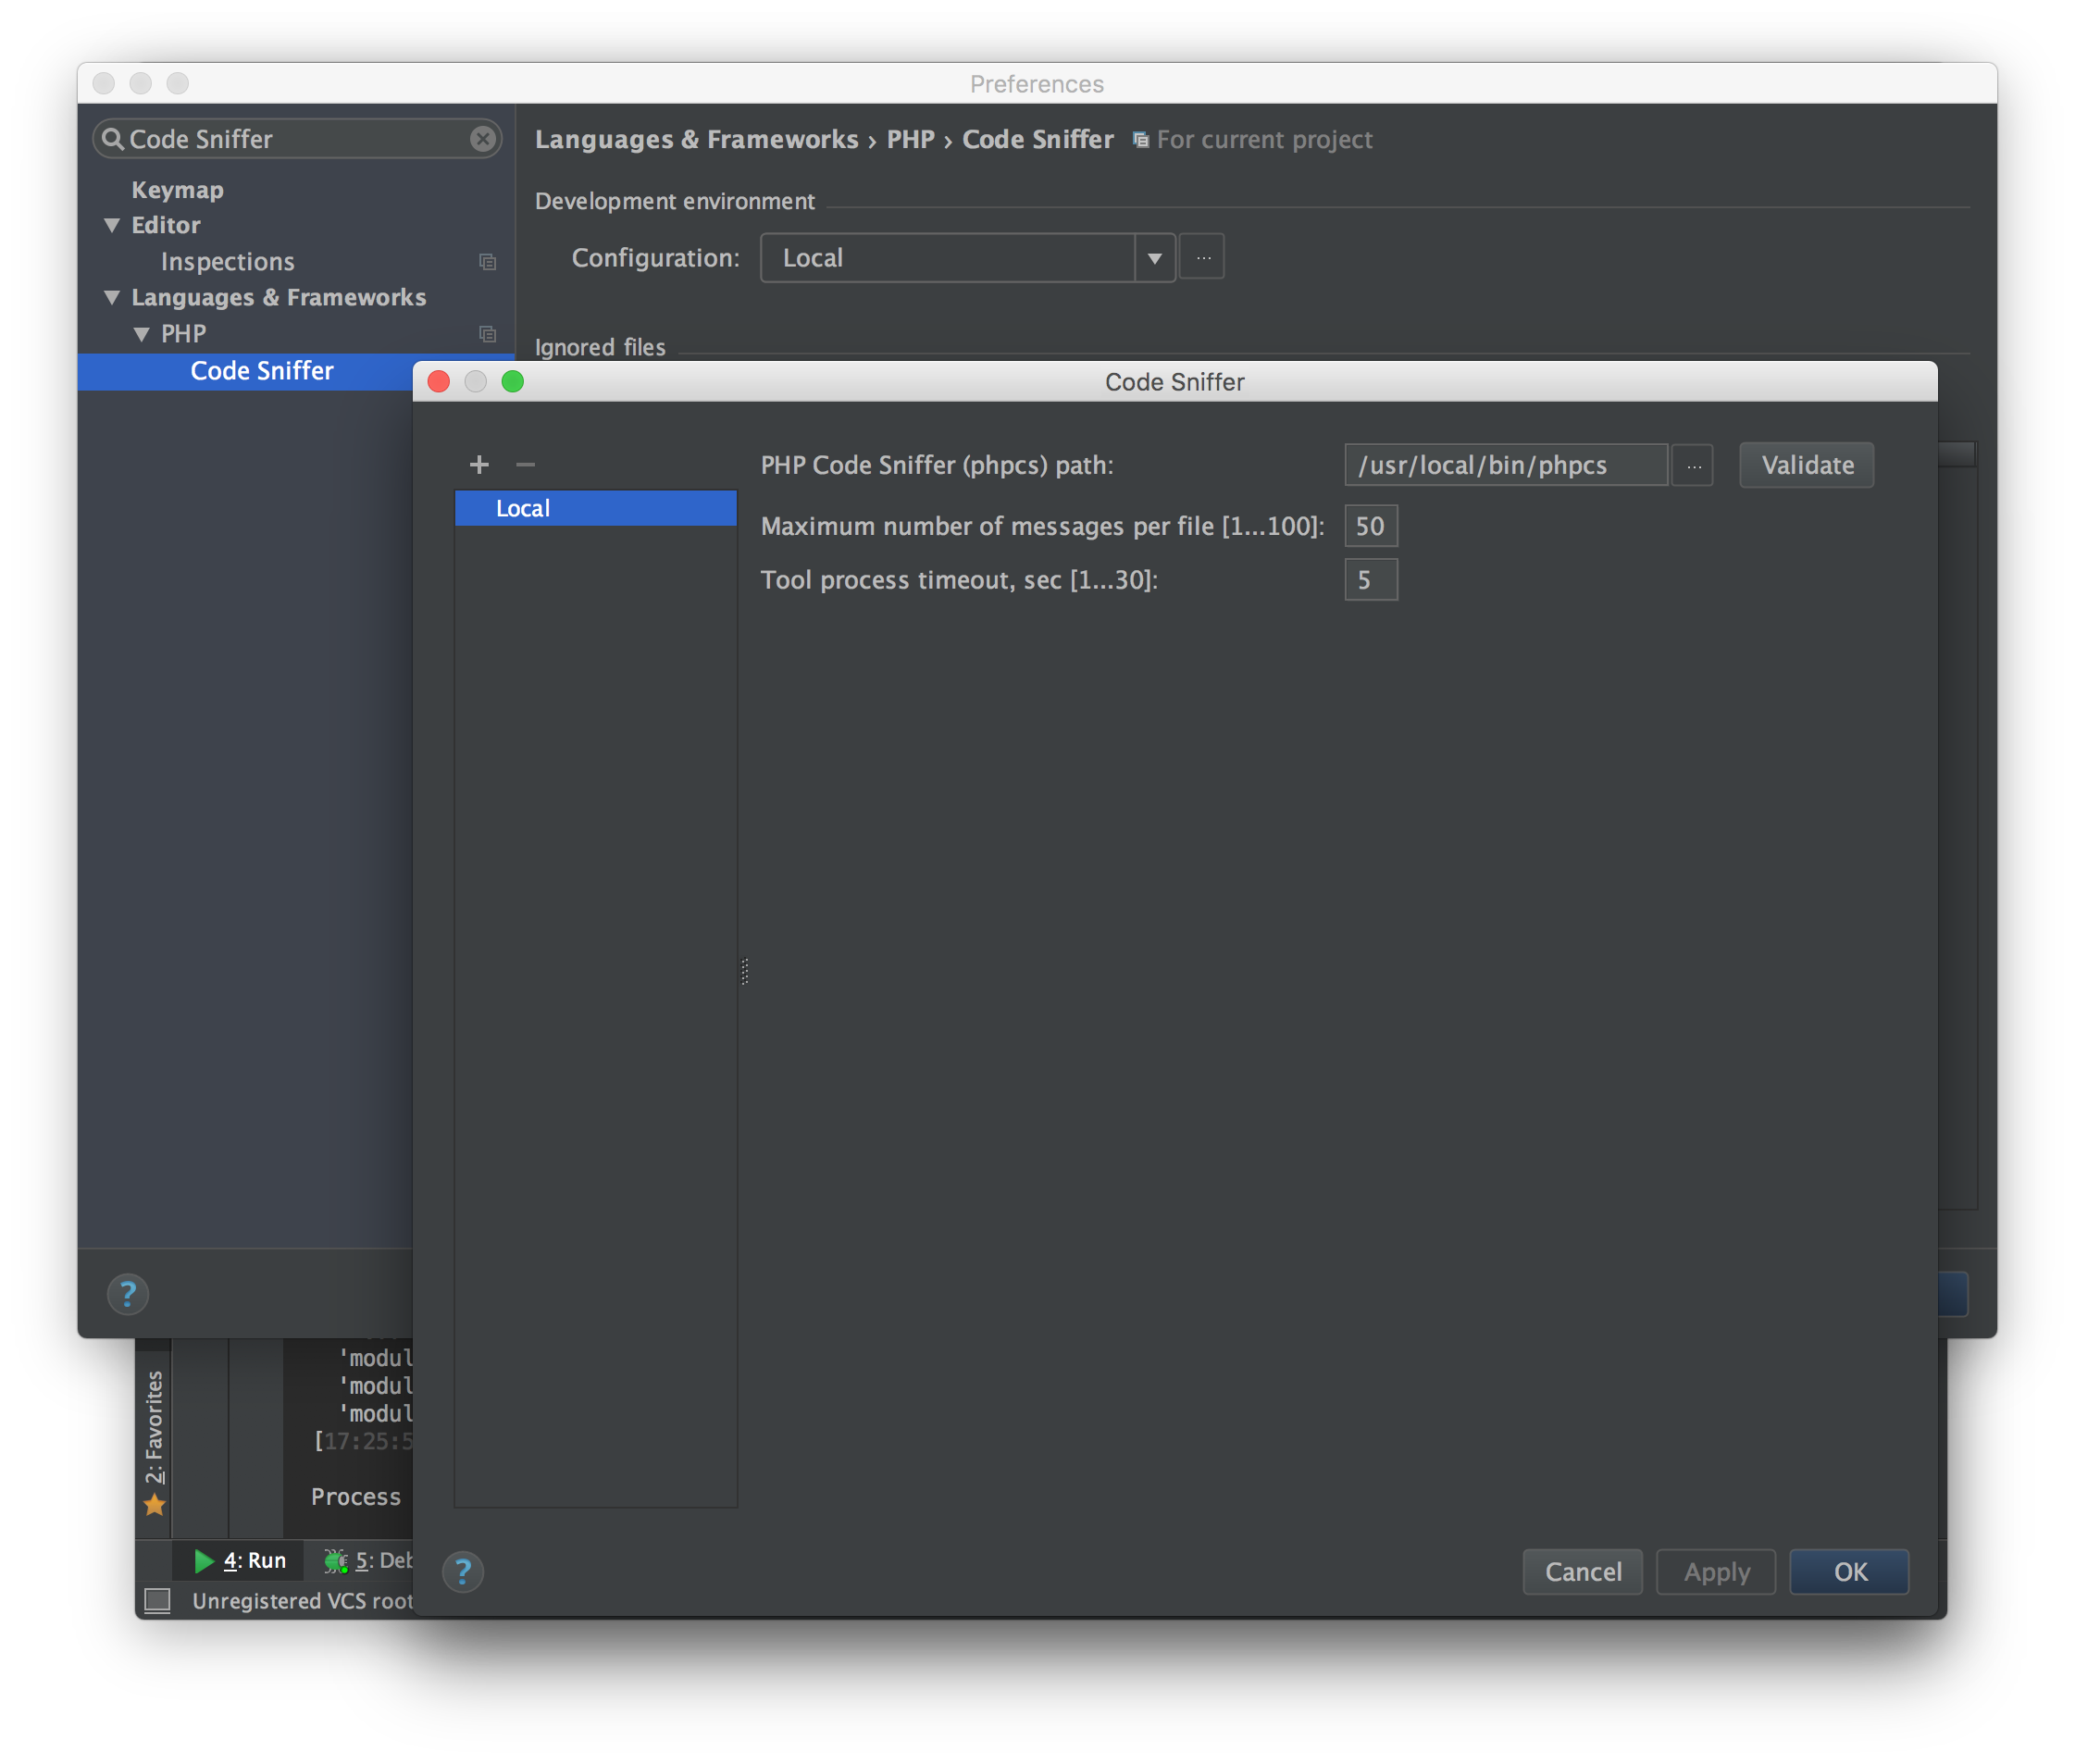
Task: Open configuration list via ellipsis next to Local dropdown
Action: [x=1203, y=258]
